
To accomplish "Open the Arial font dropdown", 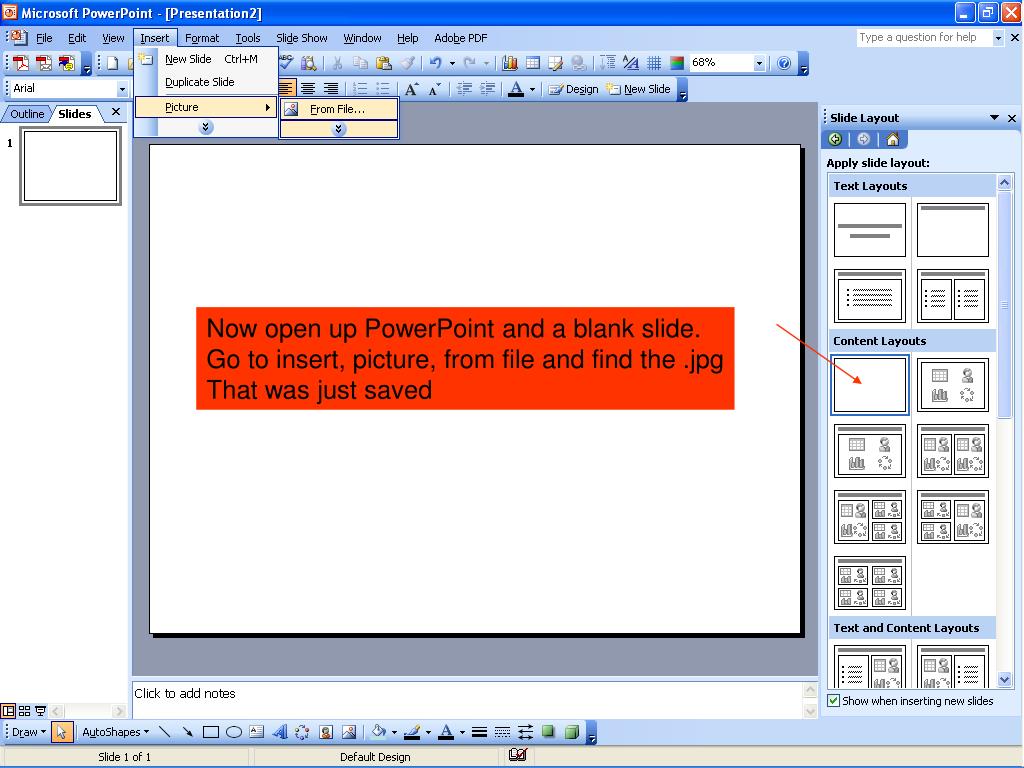I will pyautogui.click(x=122, y=89).
